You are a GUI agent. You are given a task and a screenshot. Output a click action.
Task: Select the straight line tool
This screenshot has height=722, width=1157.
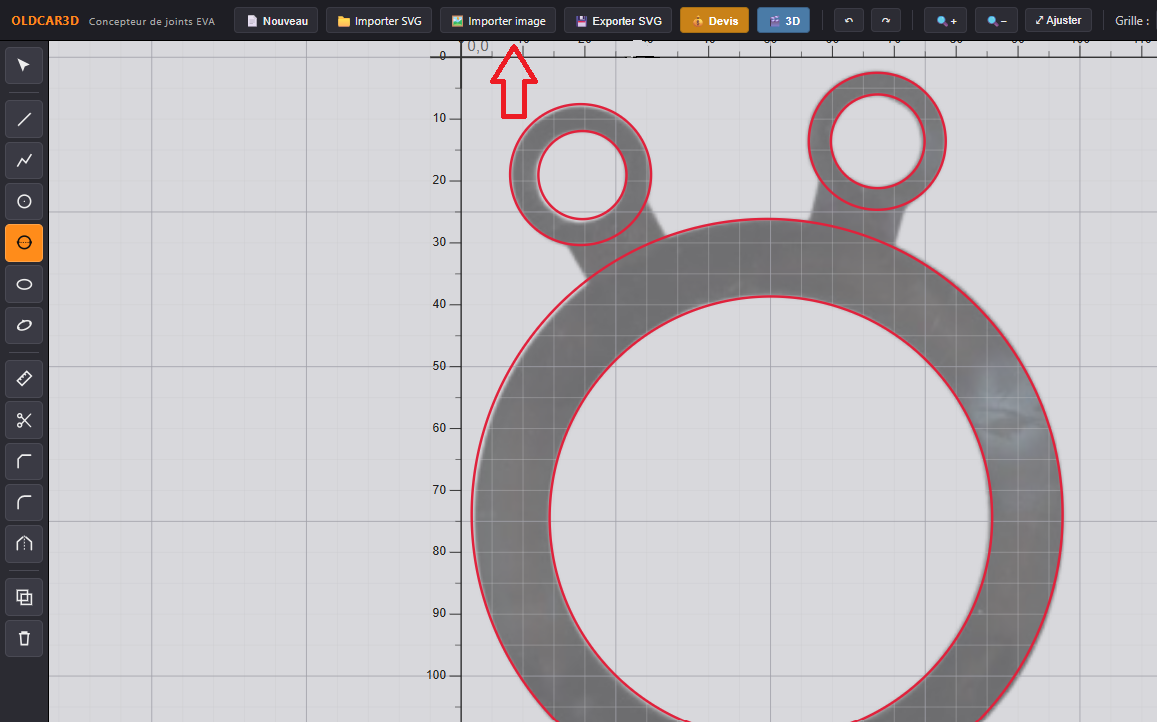pyautogui.click(x=24, y=119)
